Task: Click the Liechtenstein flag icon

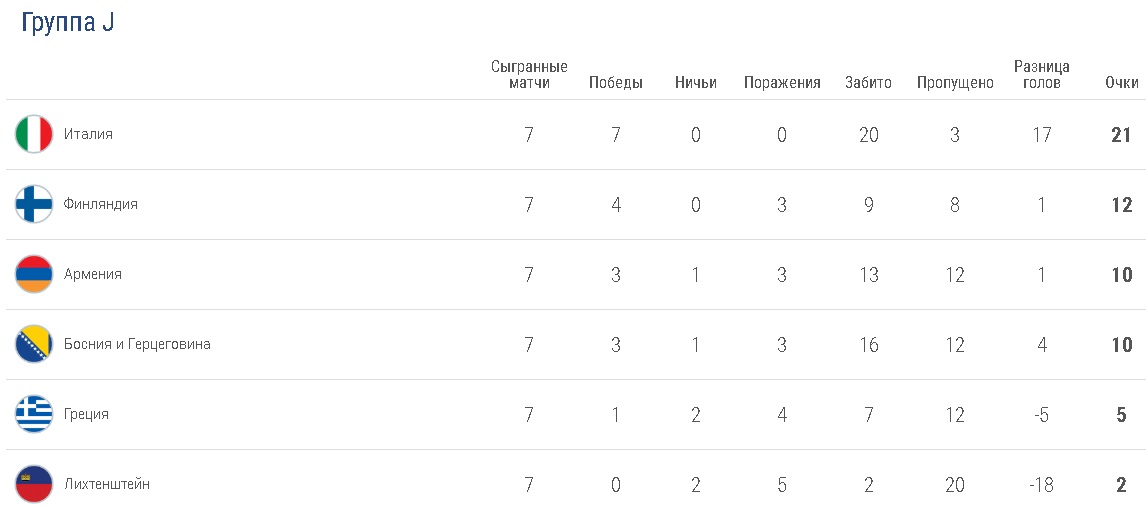Action: [x=34, y=484]
